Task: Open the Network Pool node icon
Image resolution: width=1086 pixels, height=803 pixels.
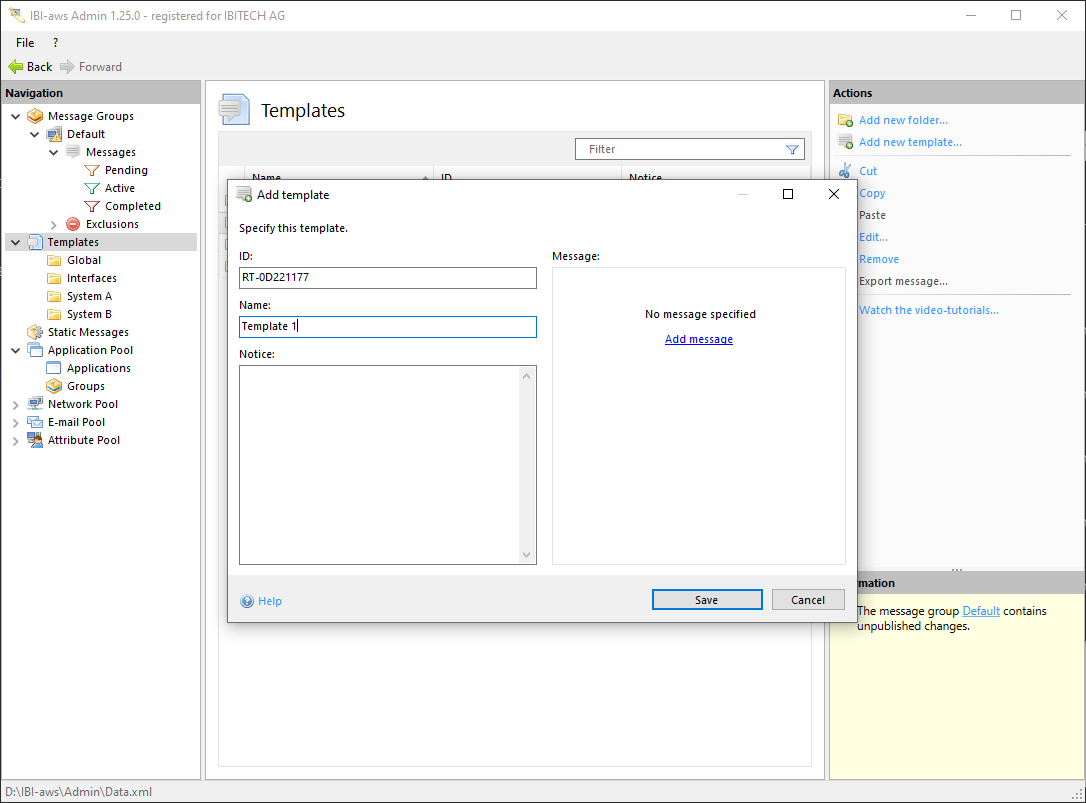Action: (35, 404)
